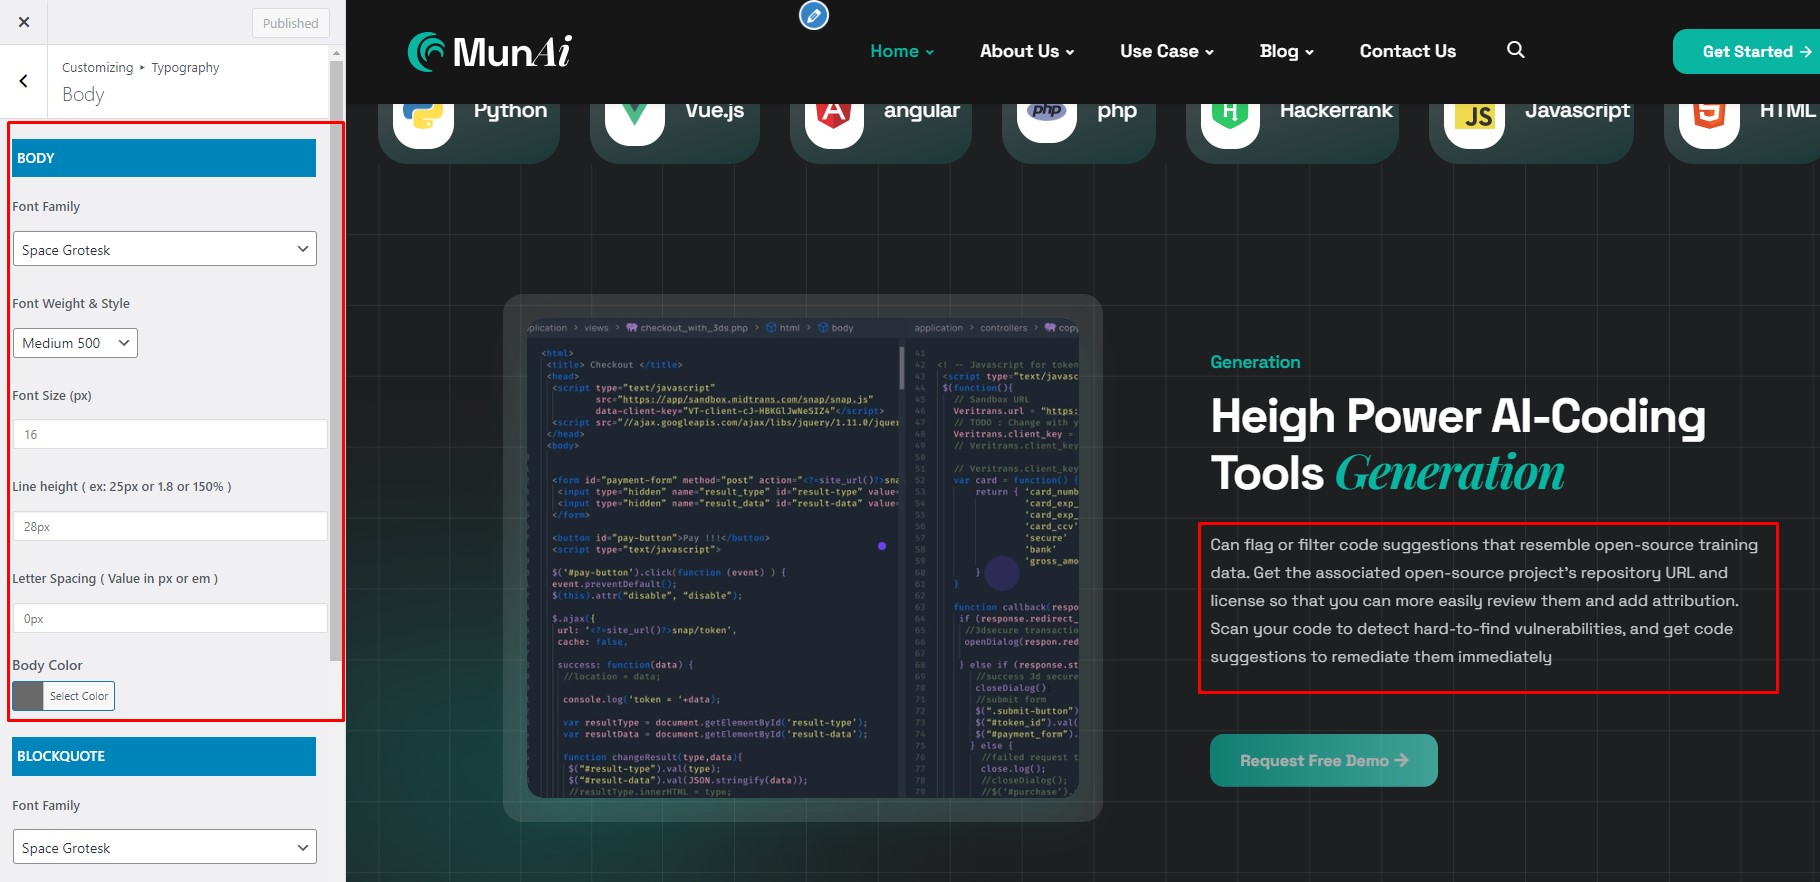Viewport: 1820px width, 882px height.
Task: Click the Javascript JS logo icon
Action: pyautogui.click(x=1474, y=122)
